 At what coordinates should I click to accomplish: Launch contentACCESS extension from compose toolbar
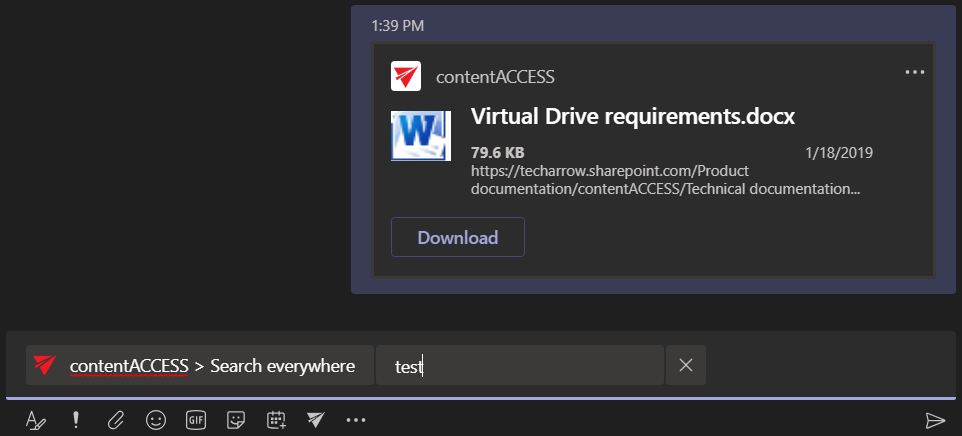point(316,420)
